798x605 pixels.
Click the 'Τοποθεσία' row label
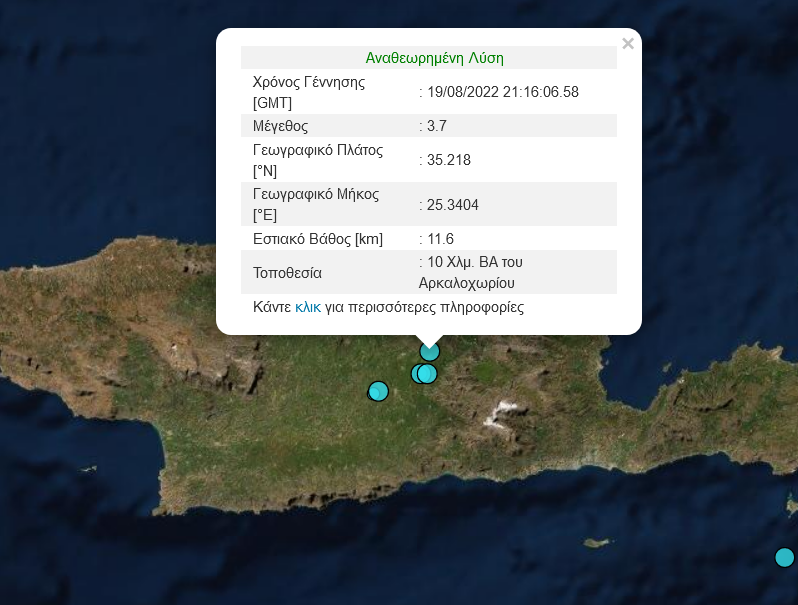[x=288, y=272]
